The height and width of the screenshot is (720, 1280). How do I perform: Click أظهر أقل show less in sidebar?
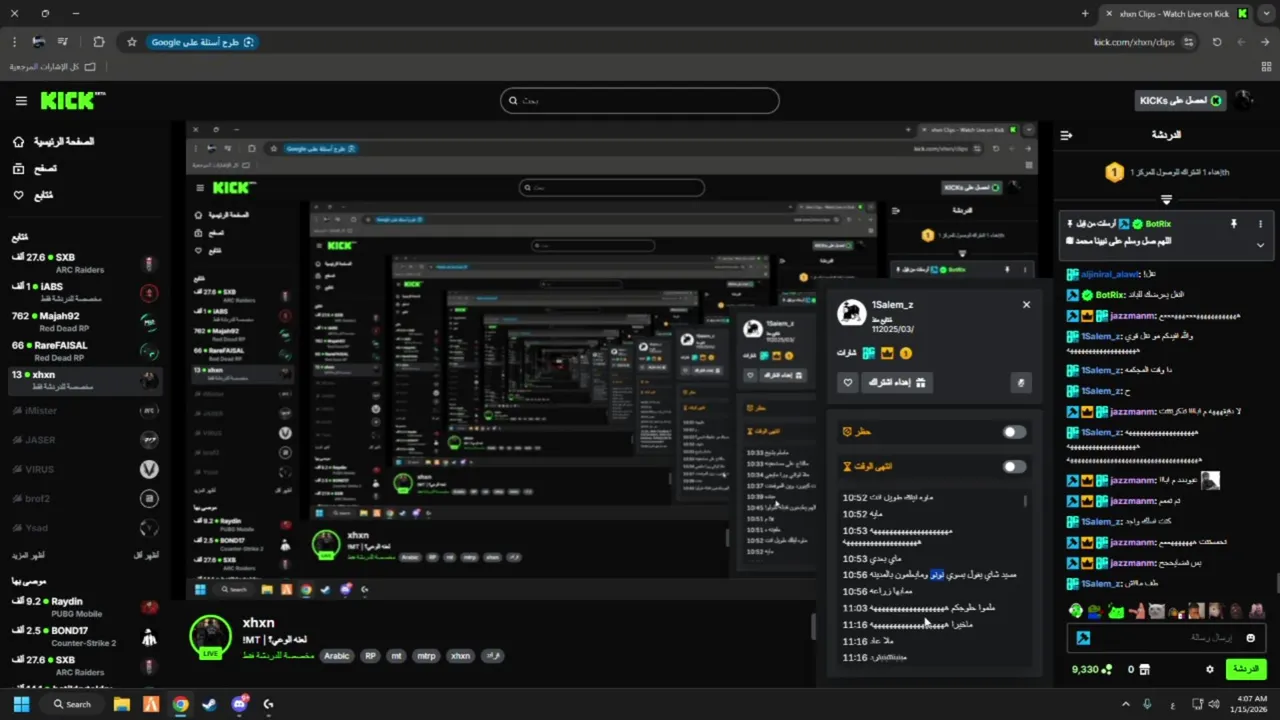[x=145, y=555]
